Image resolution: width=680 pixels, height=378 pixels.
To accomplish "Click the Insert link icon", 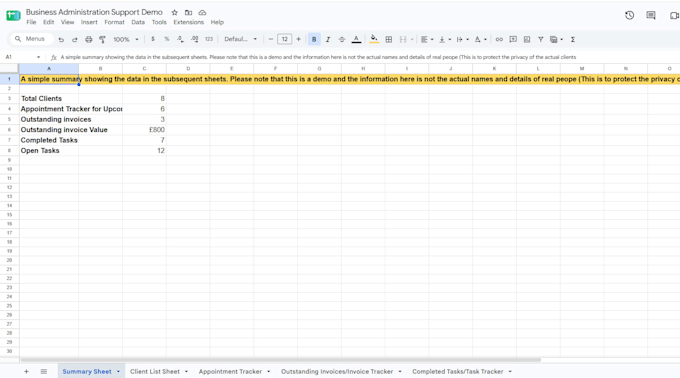I will (x=499, y=39).
